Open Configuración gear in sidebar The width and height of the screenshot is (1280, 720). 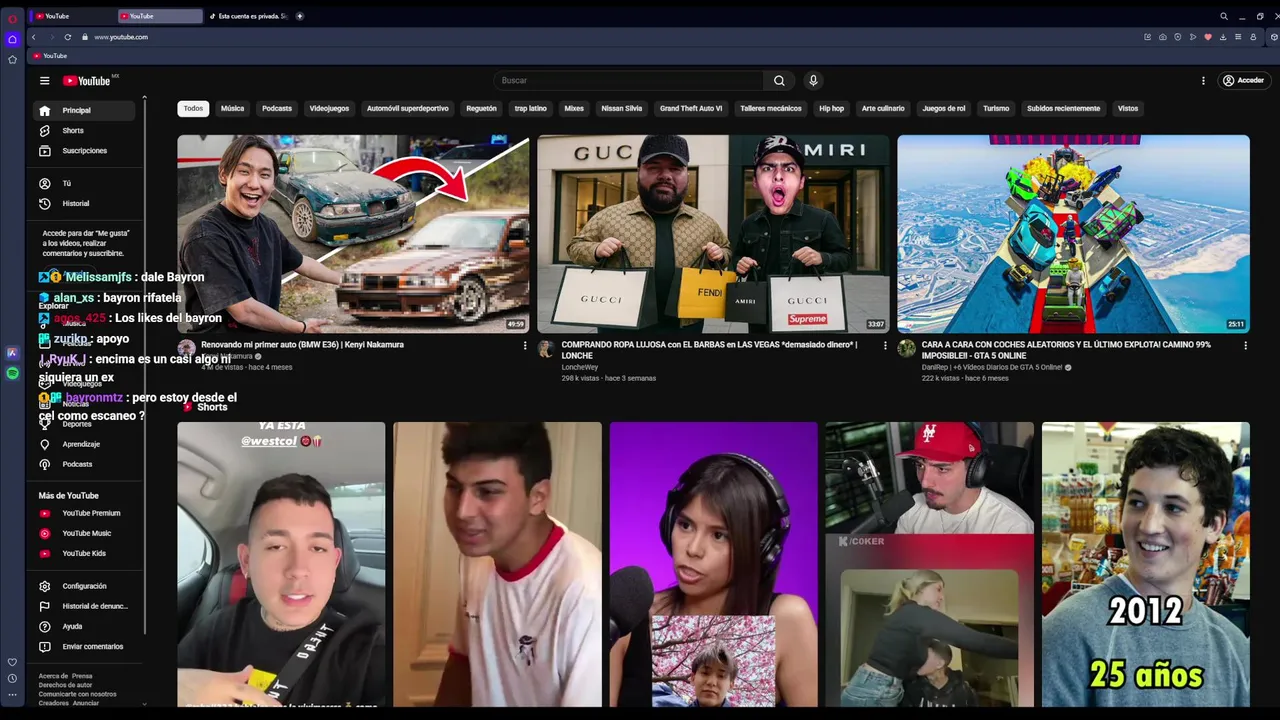(85, 586)
